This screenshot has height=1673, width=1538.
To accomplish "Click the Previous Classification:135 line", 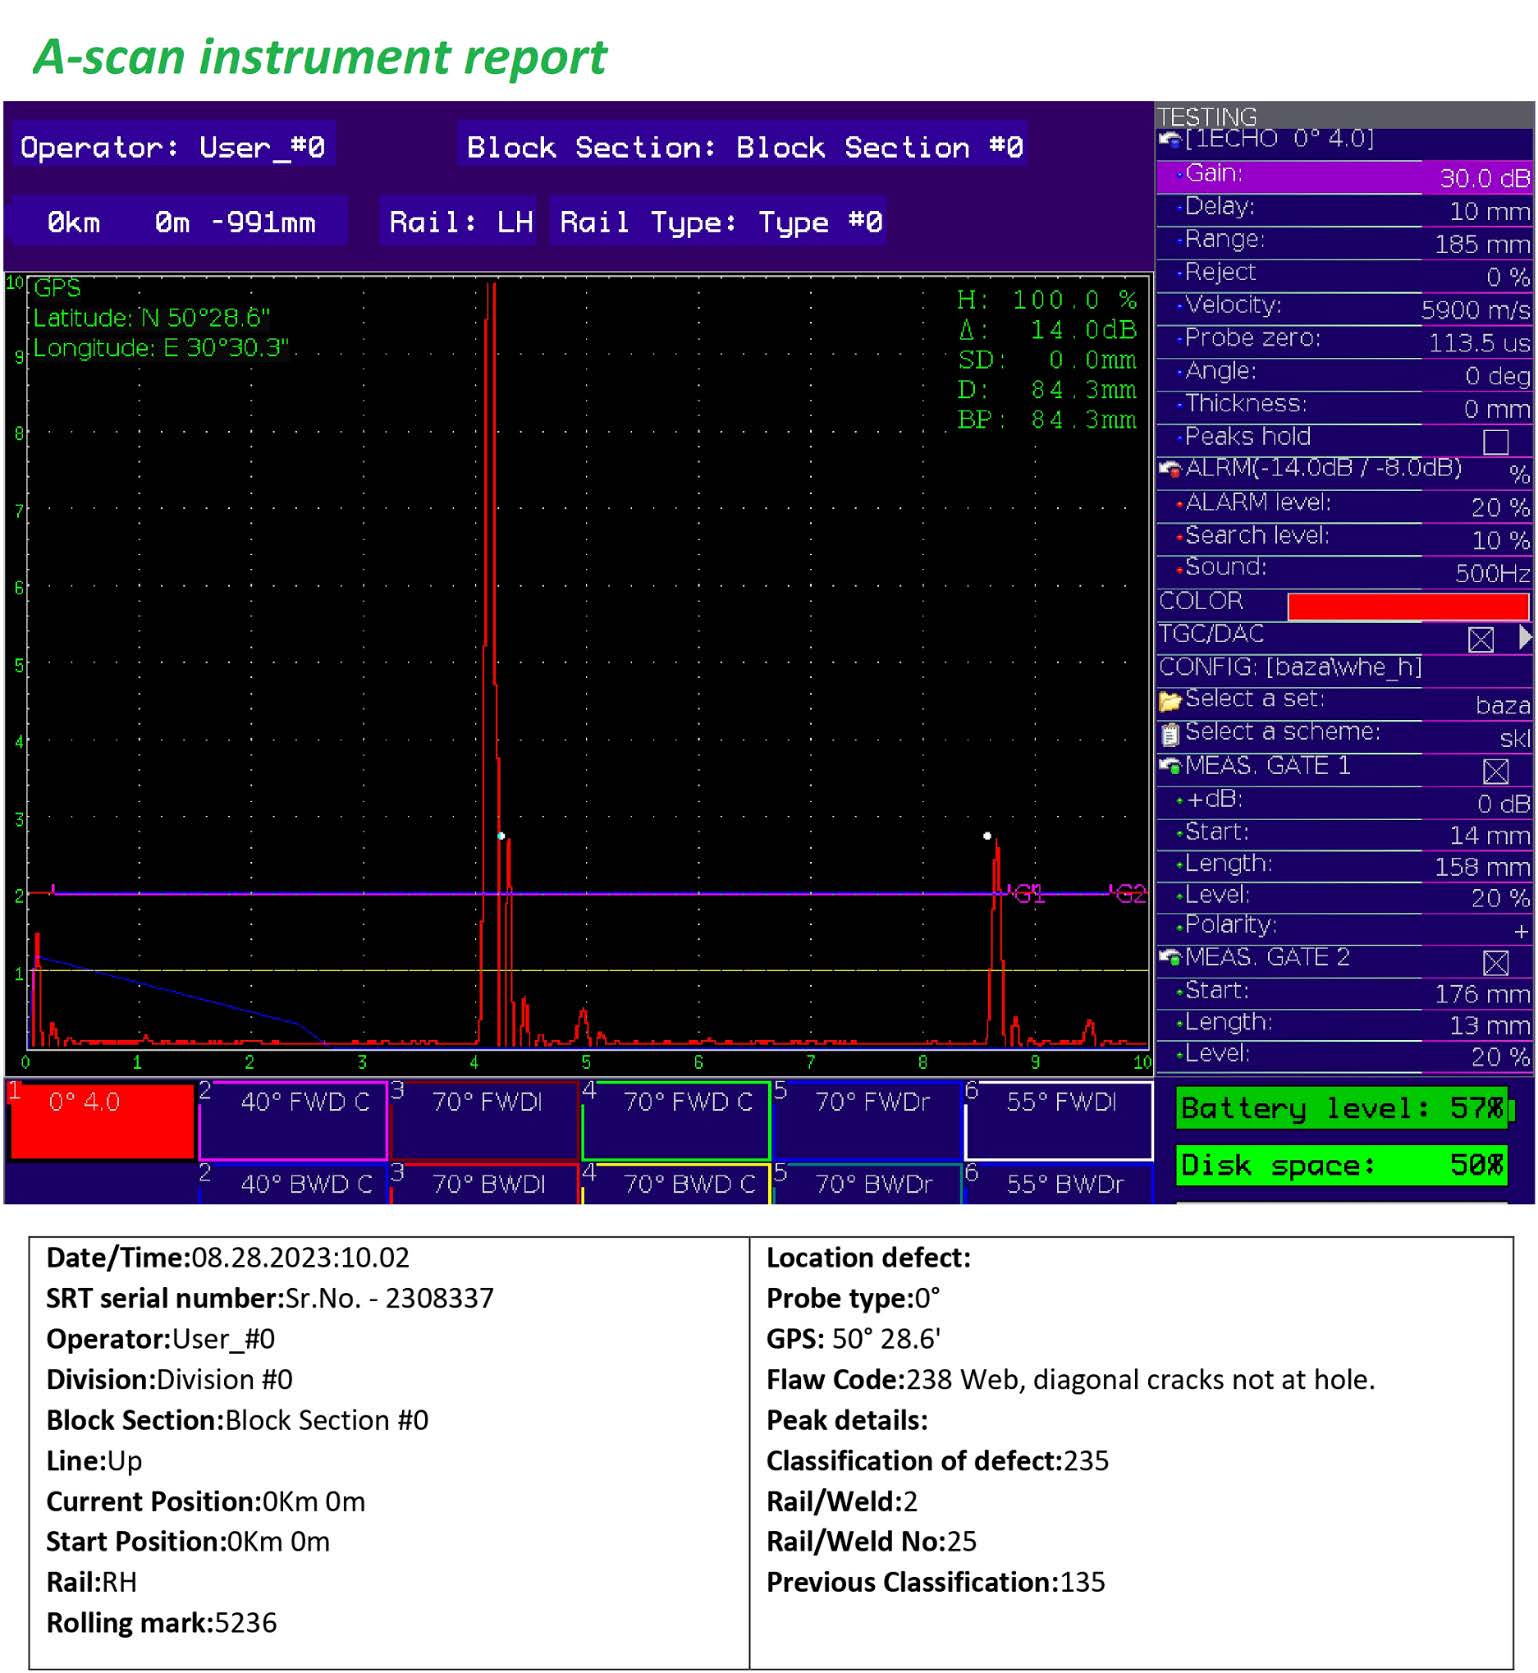I will (x=936, y=1582).
